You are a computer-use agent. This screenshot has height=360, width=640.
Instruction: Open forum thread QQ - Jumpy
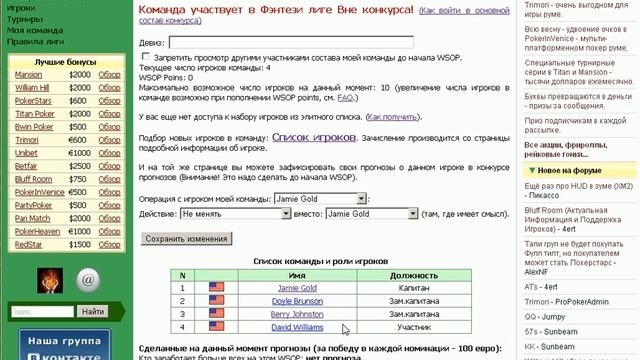[x=544, y=317]
